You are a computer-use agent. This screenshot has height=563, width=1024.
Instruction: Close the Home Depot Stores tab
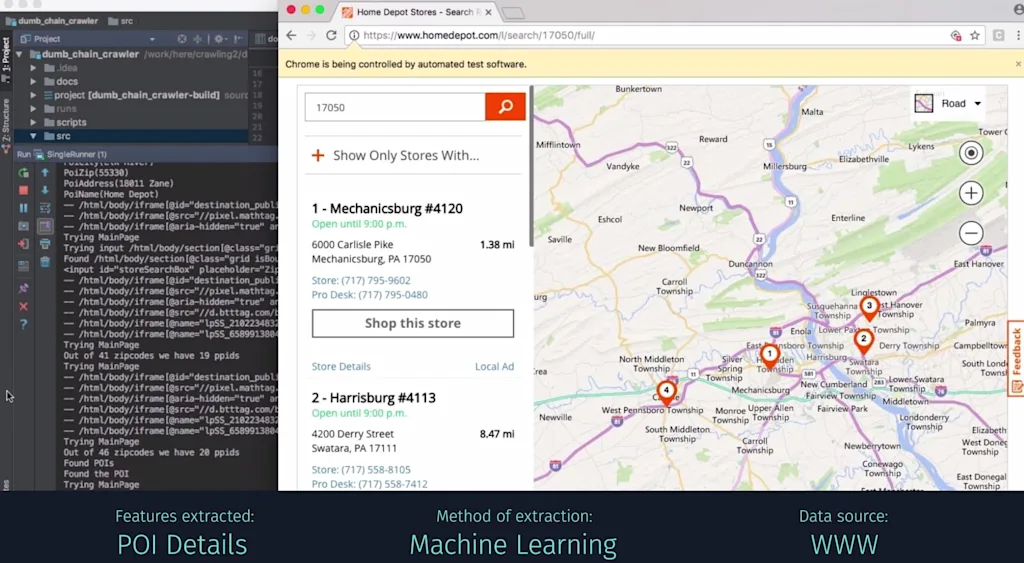tap(488, 12)
